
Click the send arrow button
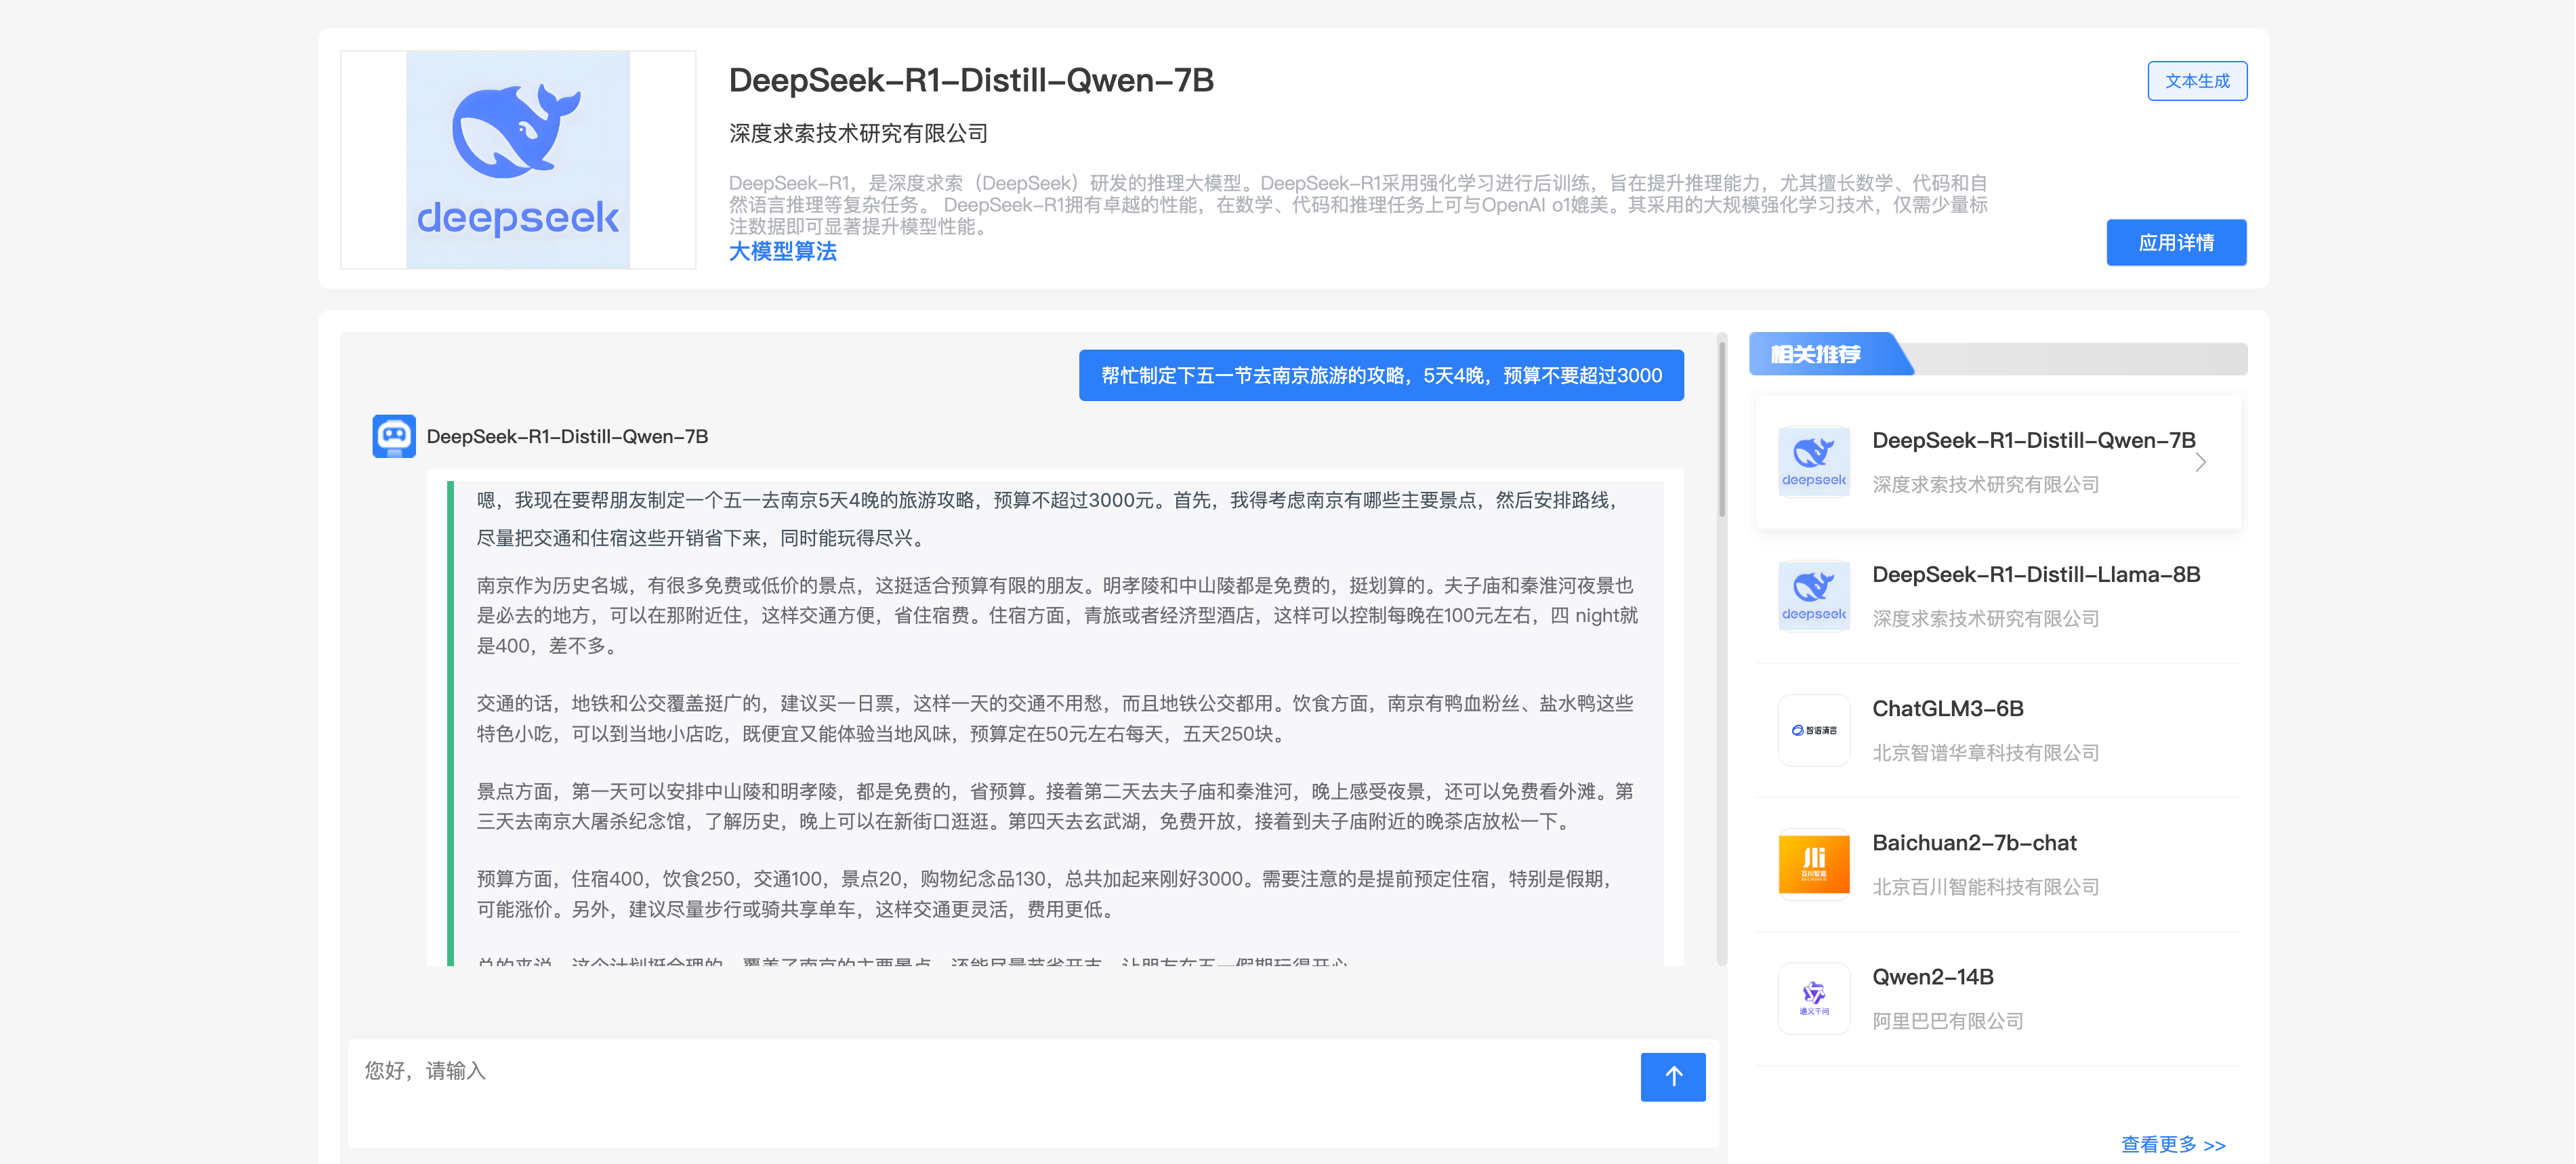(1673, 1076)
